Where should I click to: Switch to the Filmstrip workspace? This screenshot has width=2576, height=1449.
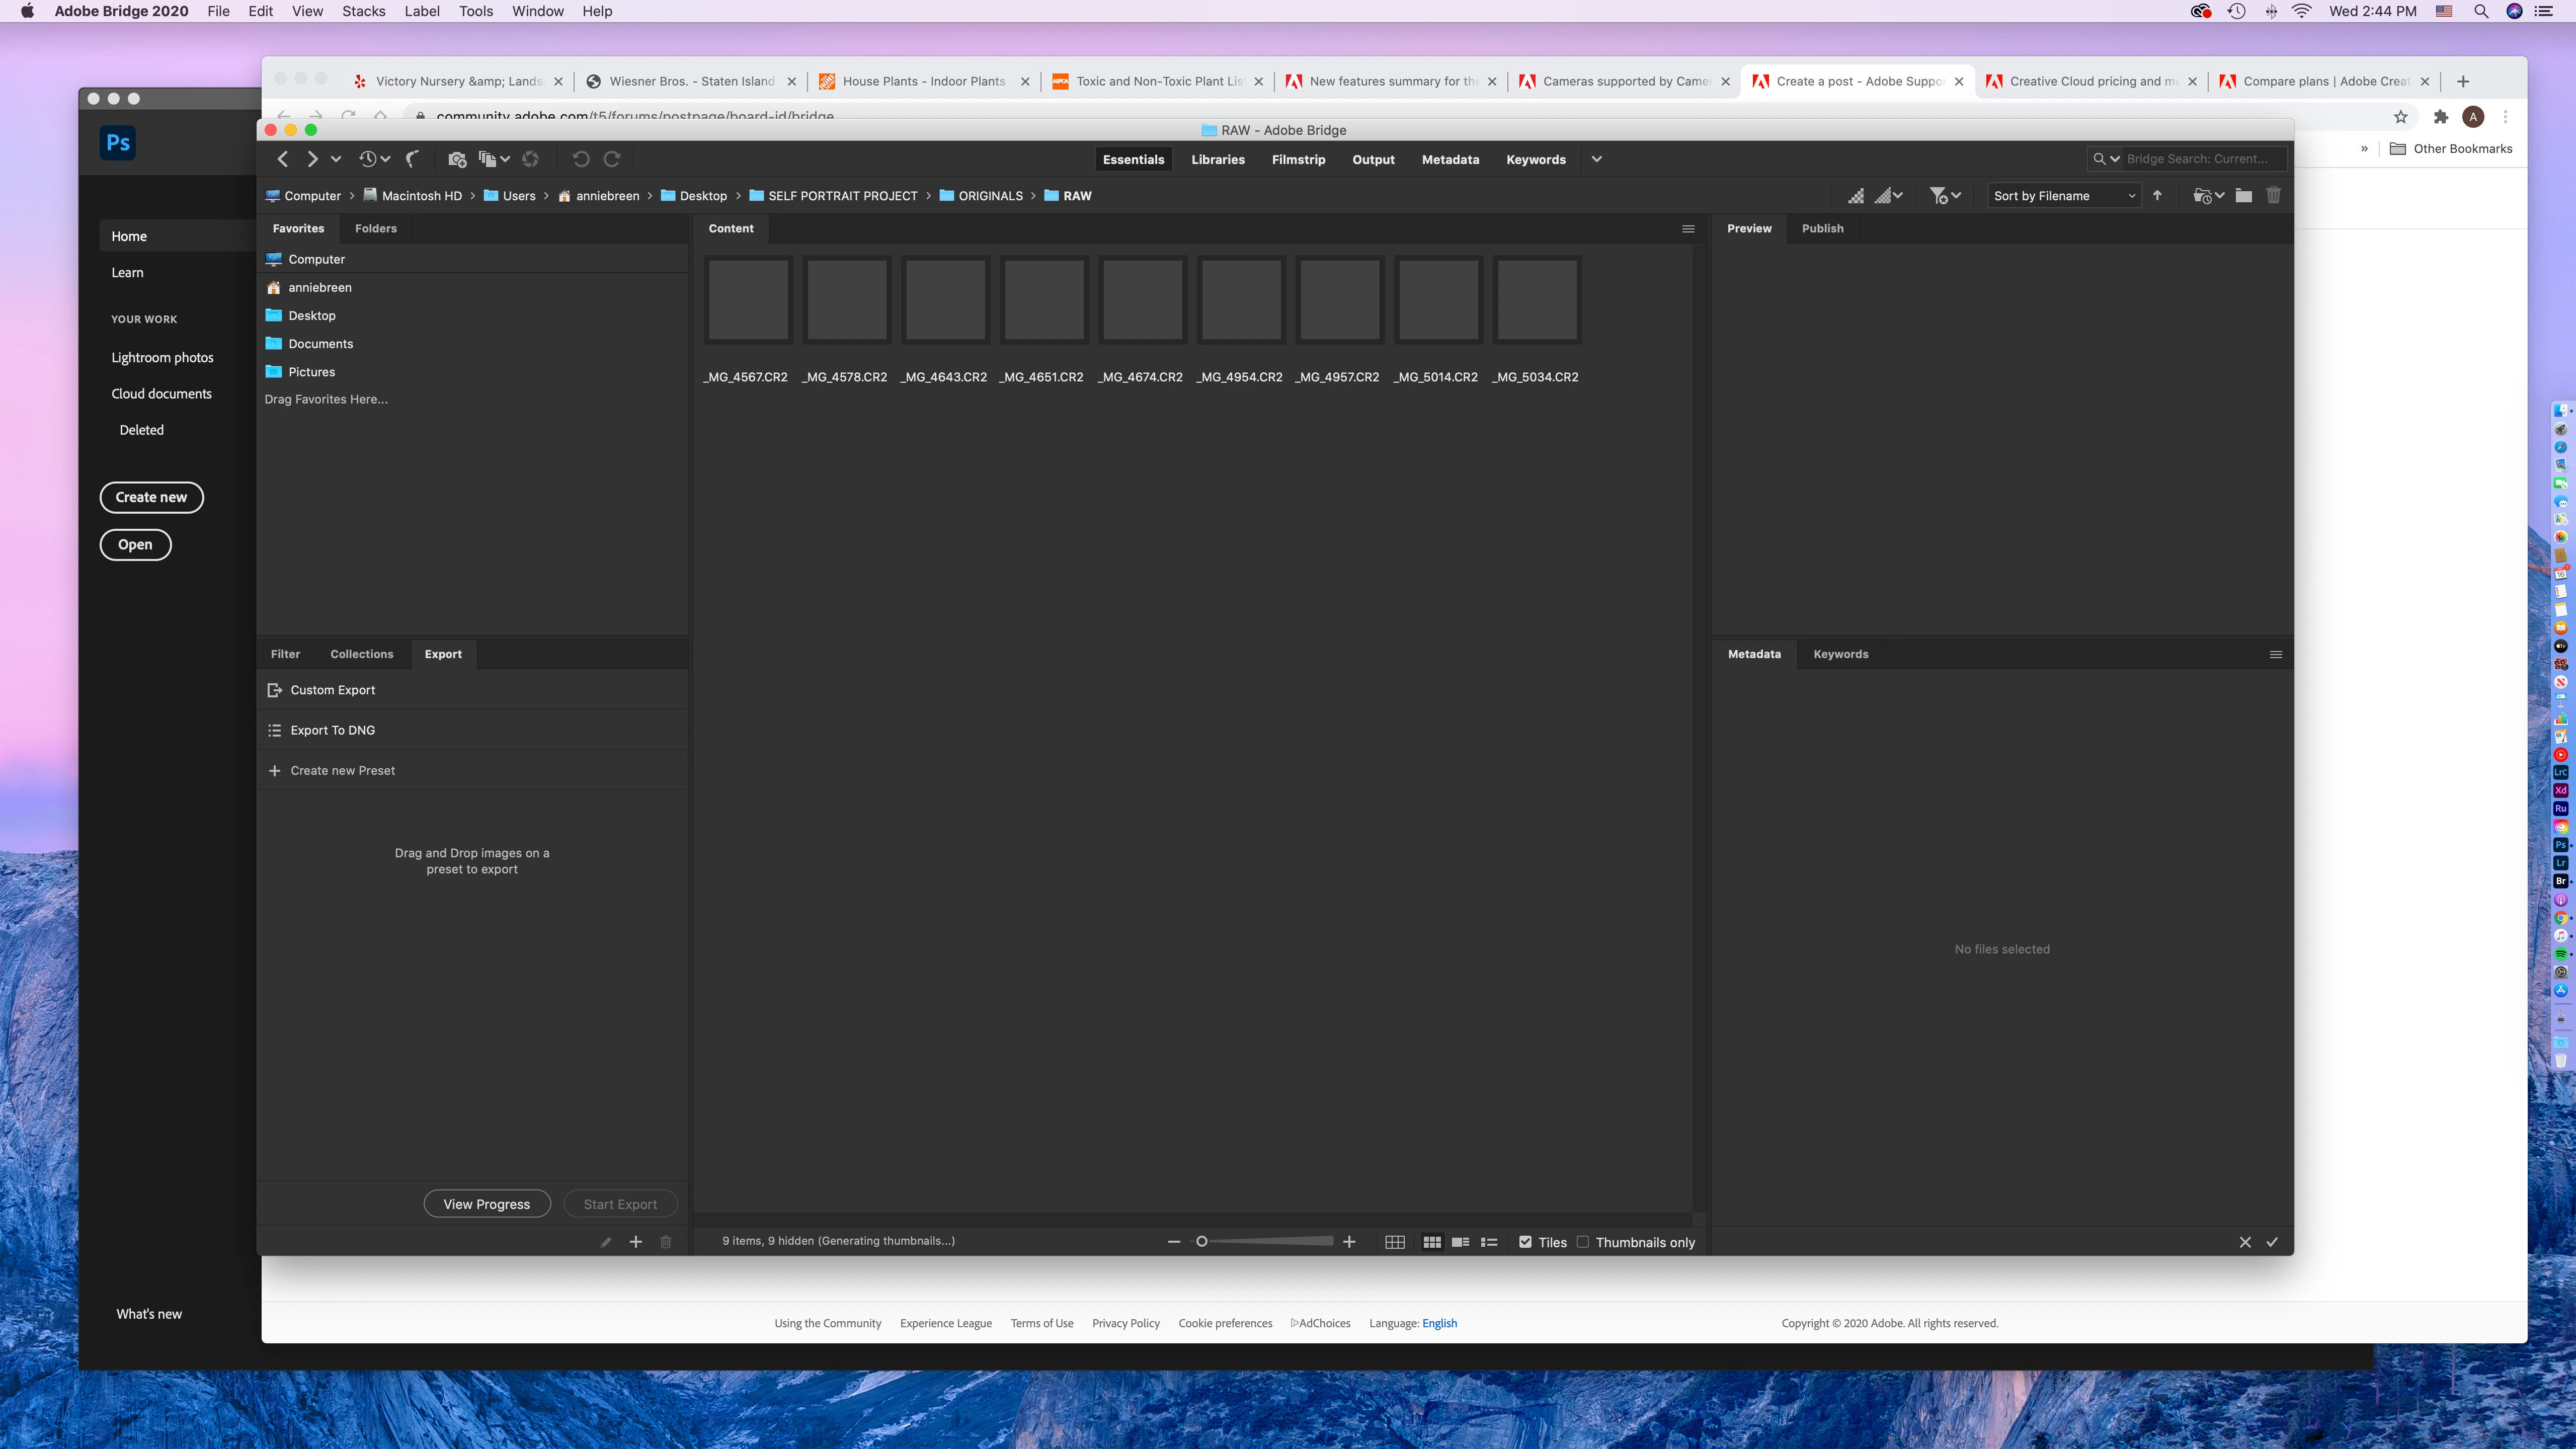point(1298,159)
